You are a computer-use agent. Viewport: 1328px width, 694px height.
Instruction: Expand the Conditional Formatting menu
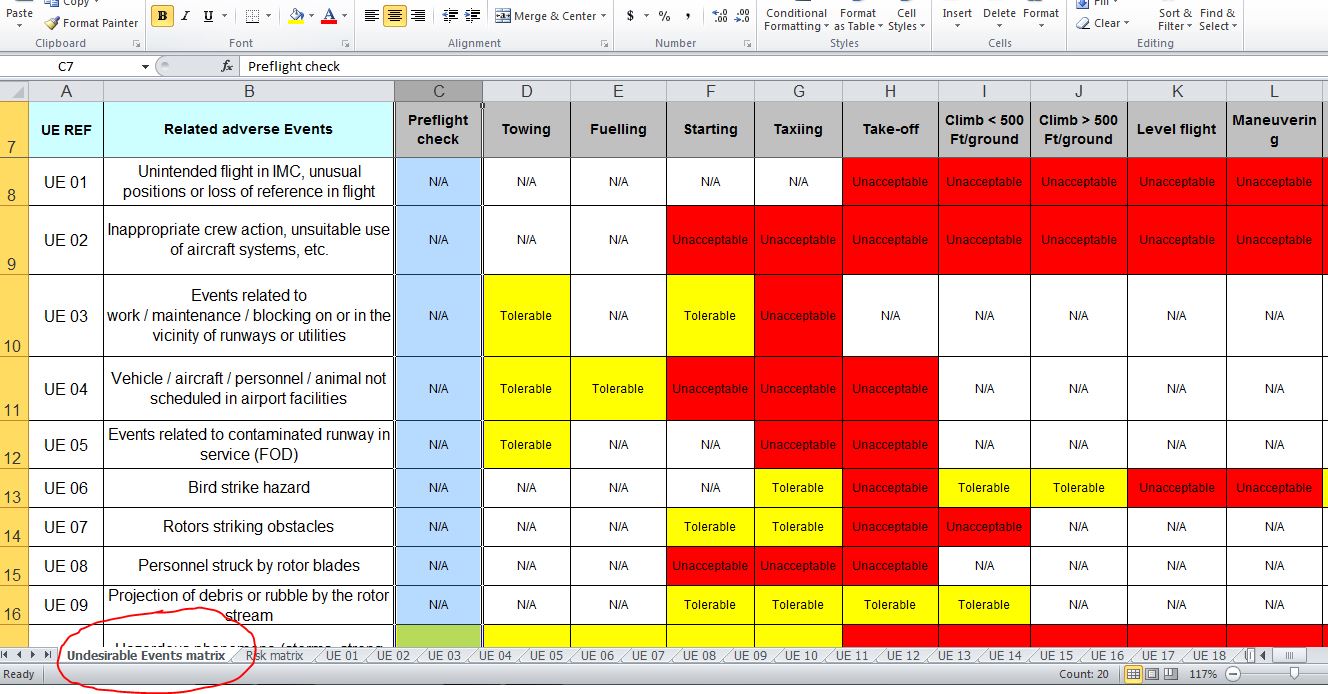[795, 20]
